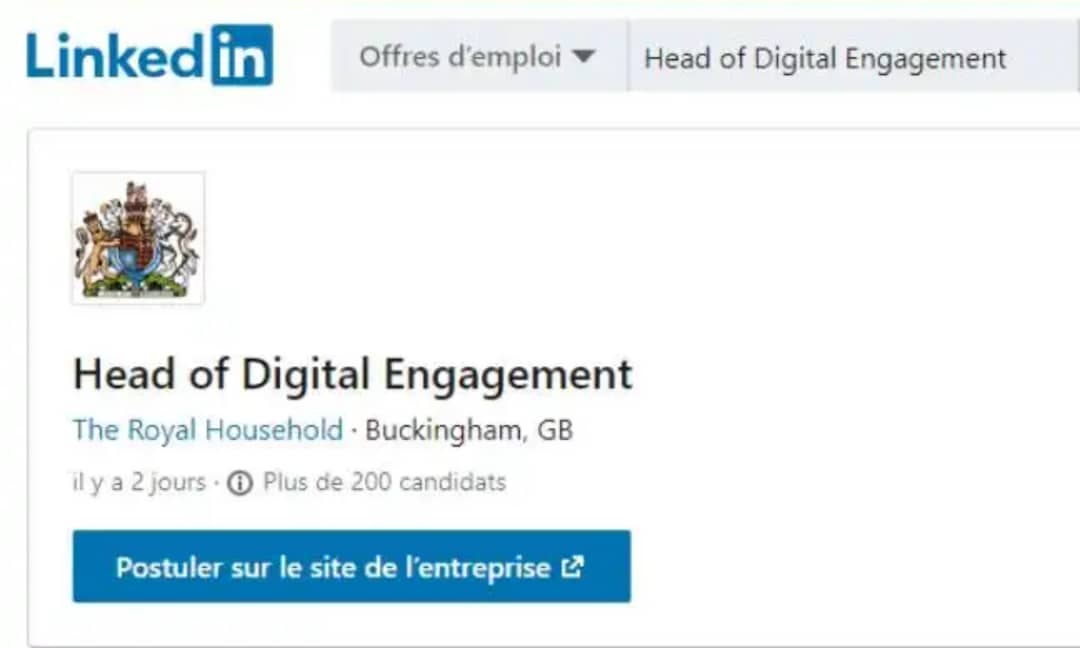Click the word "Engagement" in the search field
1080x648 pixels.
[x=926, y=59]
